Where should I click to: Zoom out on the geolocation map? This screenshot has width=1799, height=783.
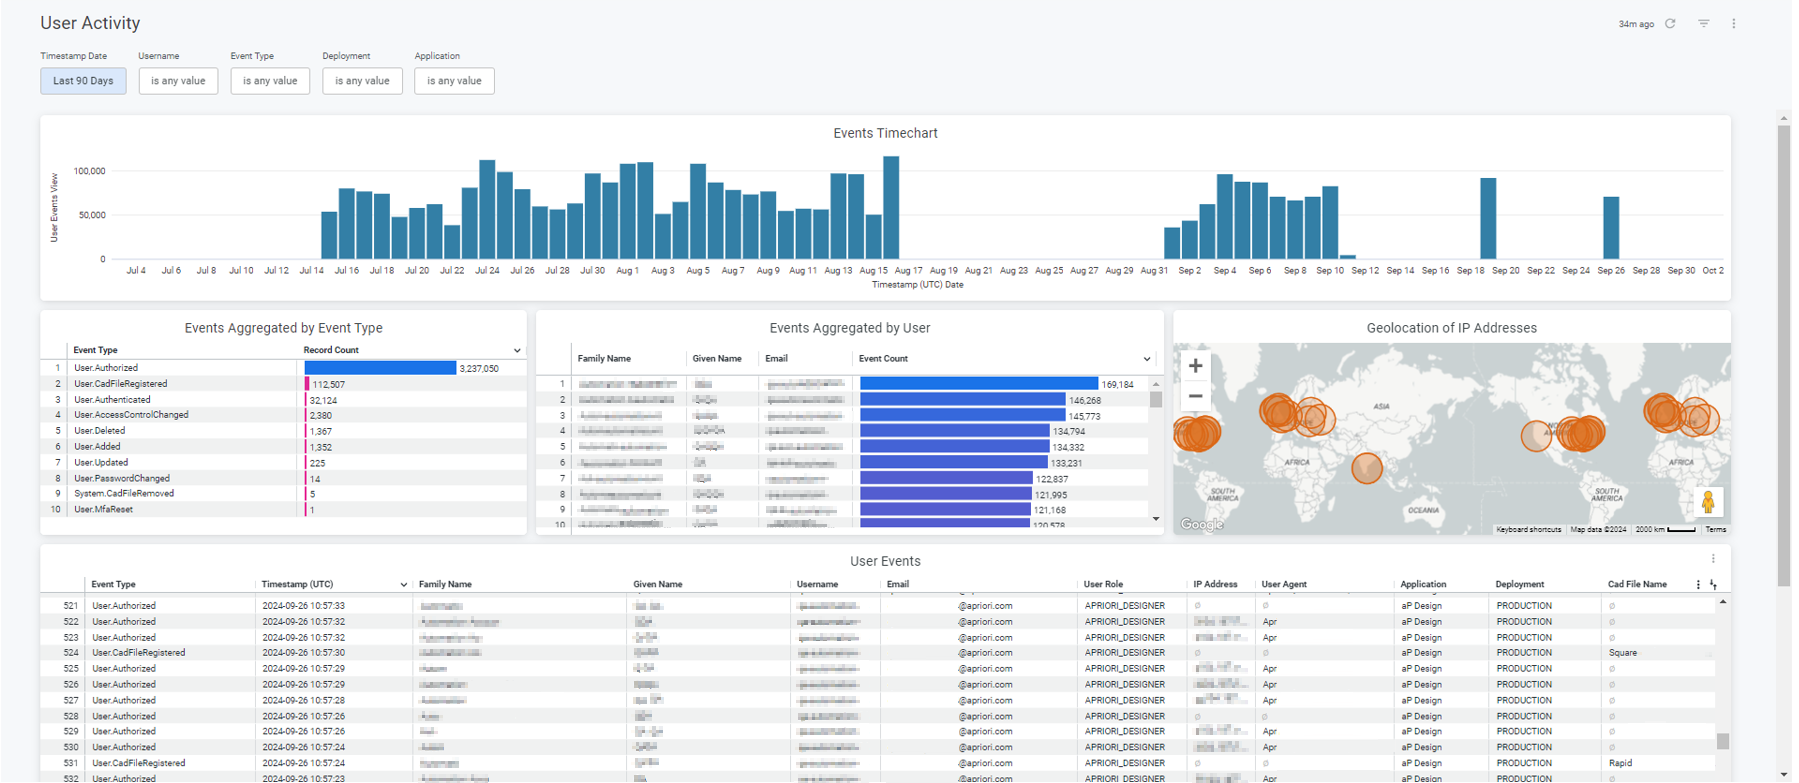point(1195,396)
